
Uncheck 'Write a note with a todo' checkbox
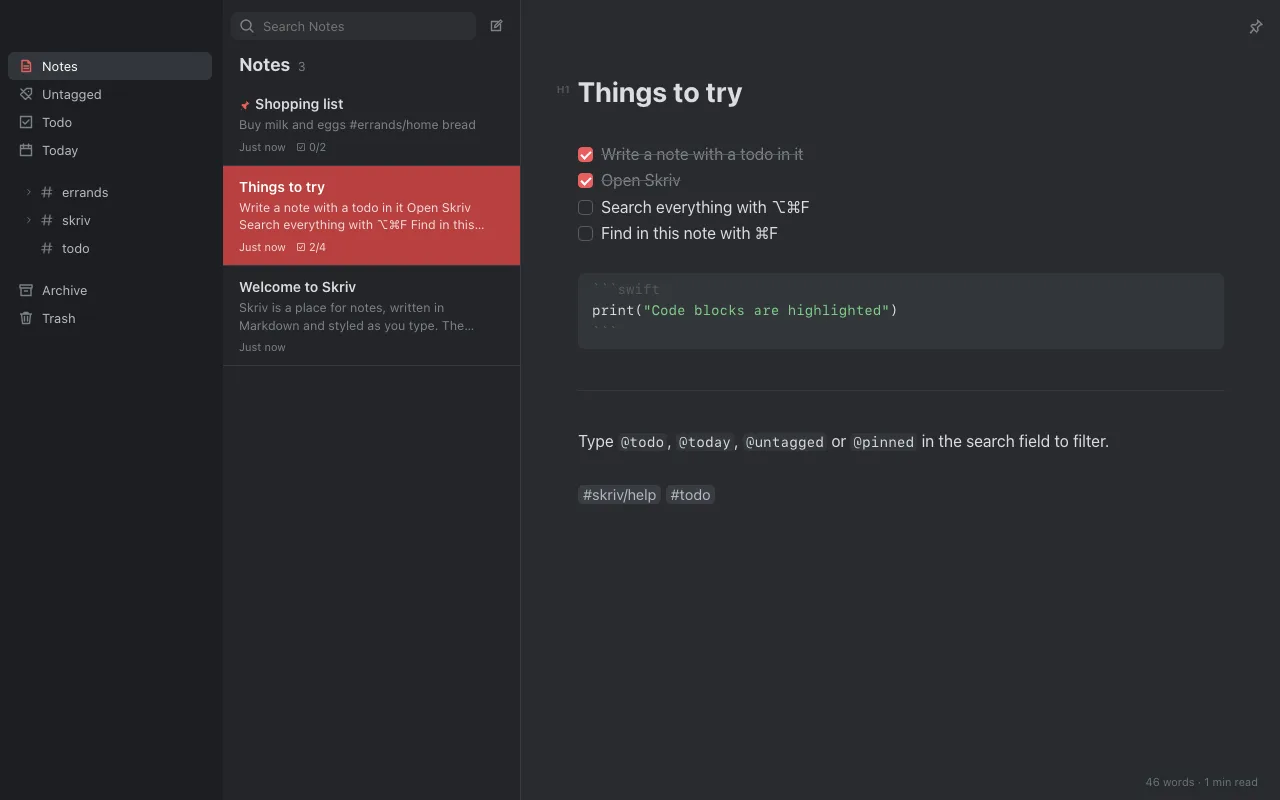[x=586, y=154]
